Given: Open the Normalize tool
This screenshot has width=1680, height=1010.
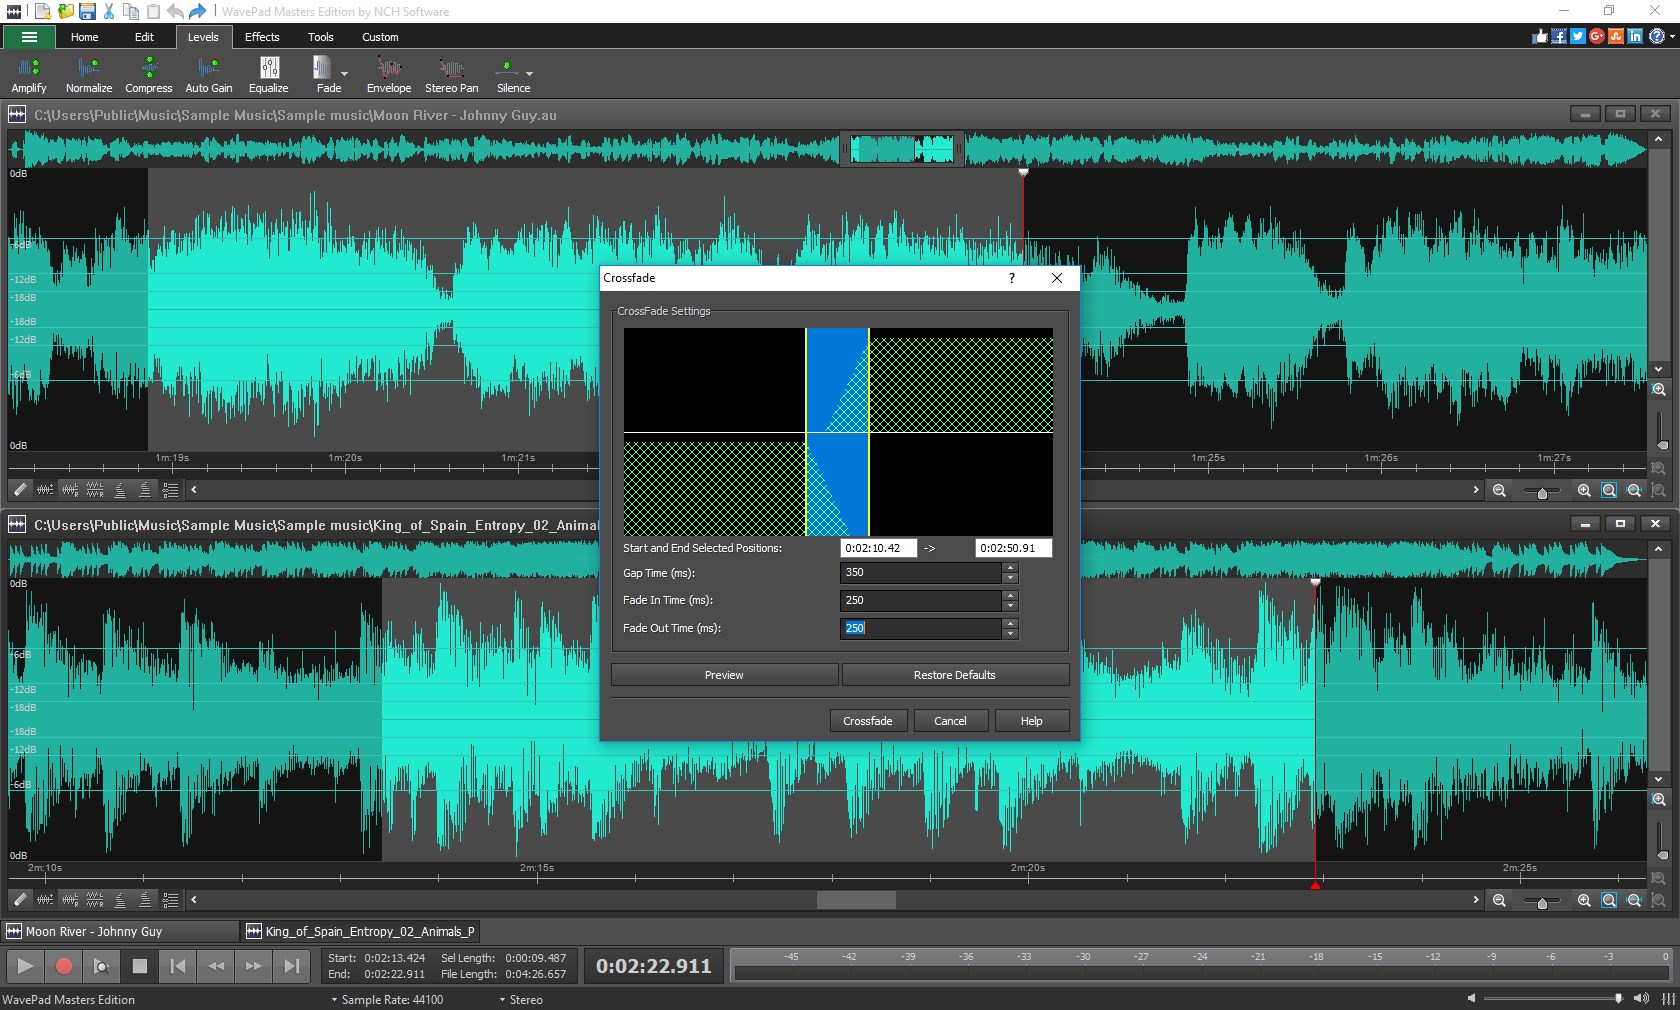Looking at the screenshot, I should coord(88,75).
